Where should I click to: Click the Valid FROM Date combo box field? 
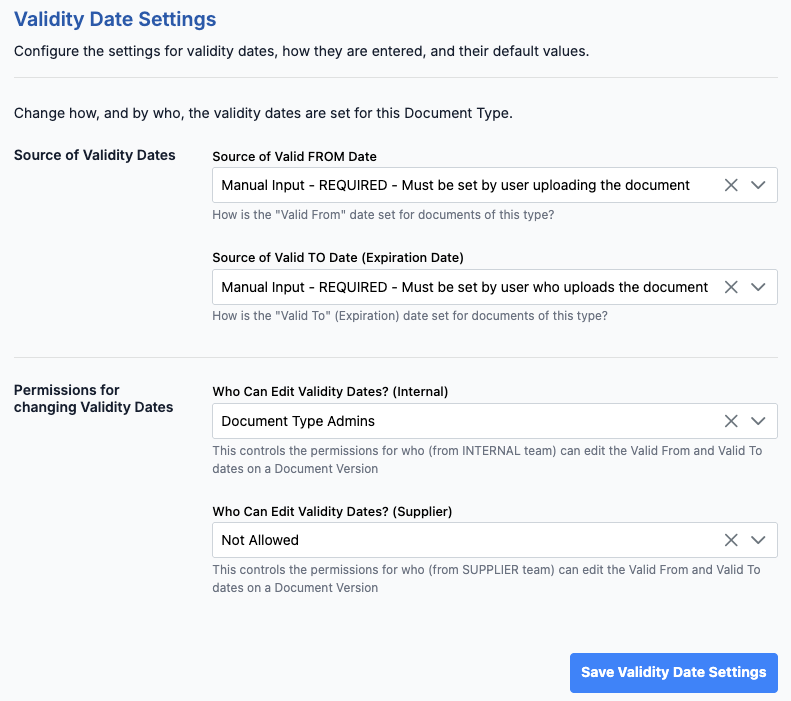pyautogui.click(x=455, y=185)
